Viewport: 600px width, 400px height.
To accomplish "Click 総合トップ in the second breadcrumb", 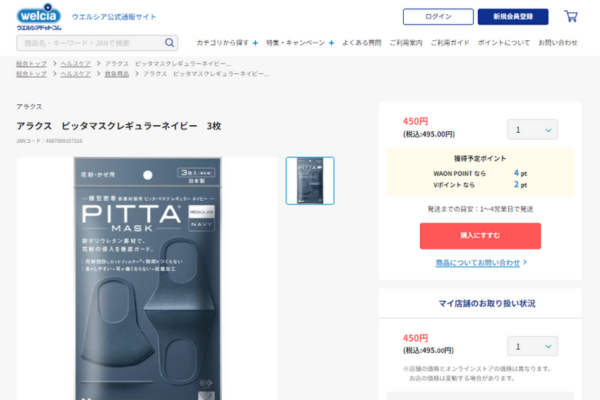I will coord(31,73).
